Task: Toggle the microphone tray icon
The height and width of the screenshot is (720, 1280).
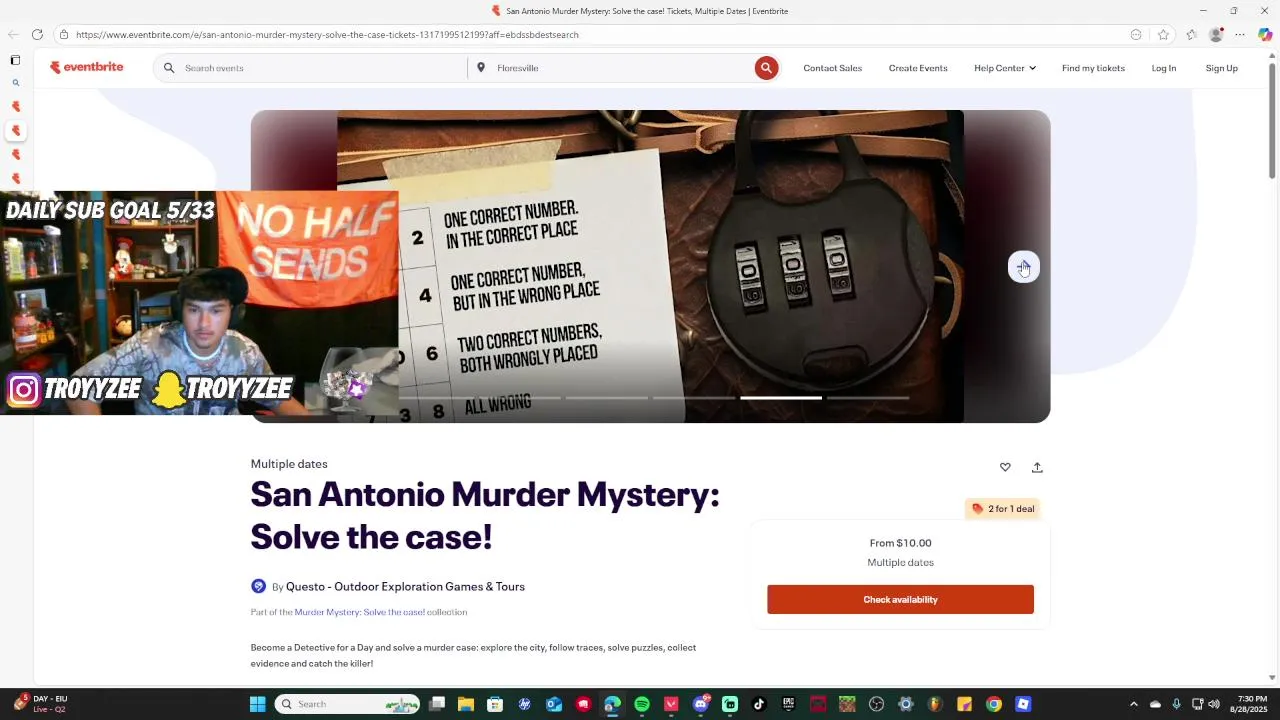Action: pyautogui.click(x=1176, y=704)
